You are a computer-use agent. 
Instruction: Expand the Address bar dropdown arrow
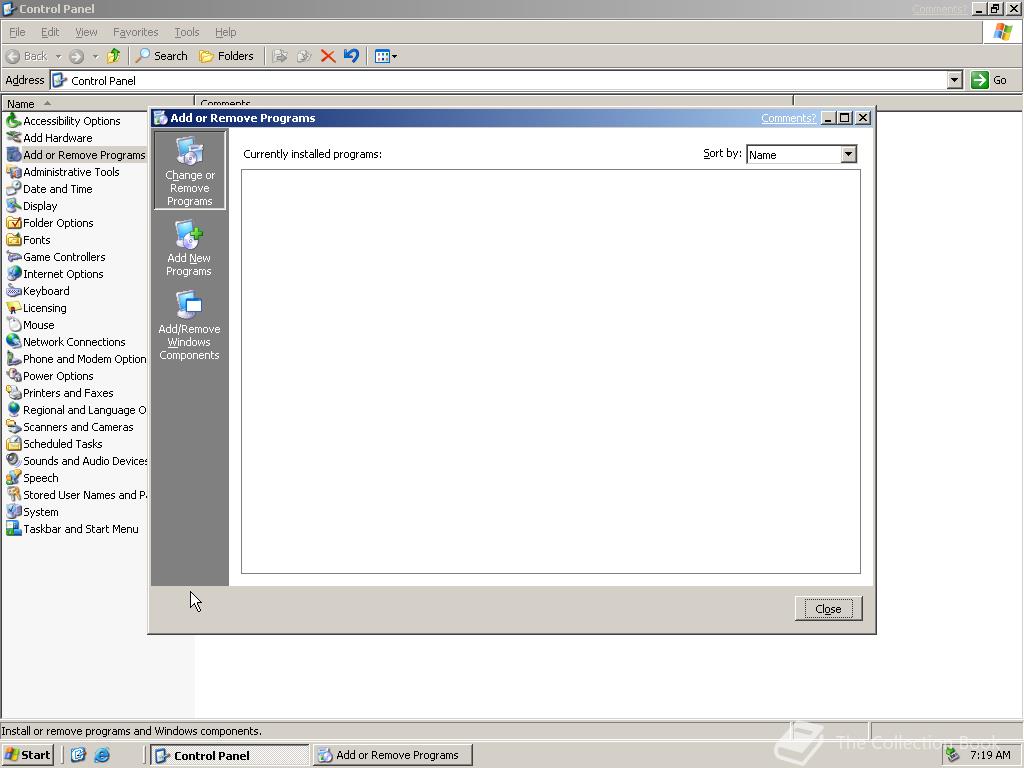click(x=955, y=80)
